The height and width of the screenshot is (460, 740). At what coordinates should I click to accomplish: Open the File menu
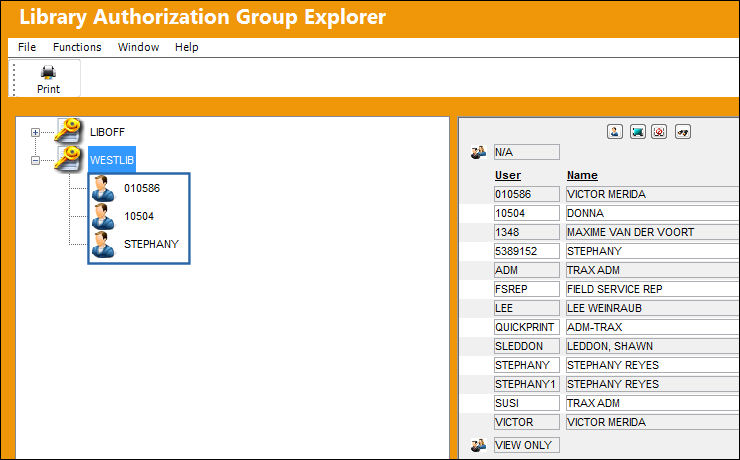27,47
